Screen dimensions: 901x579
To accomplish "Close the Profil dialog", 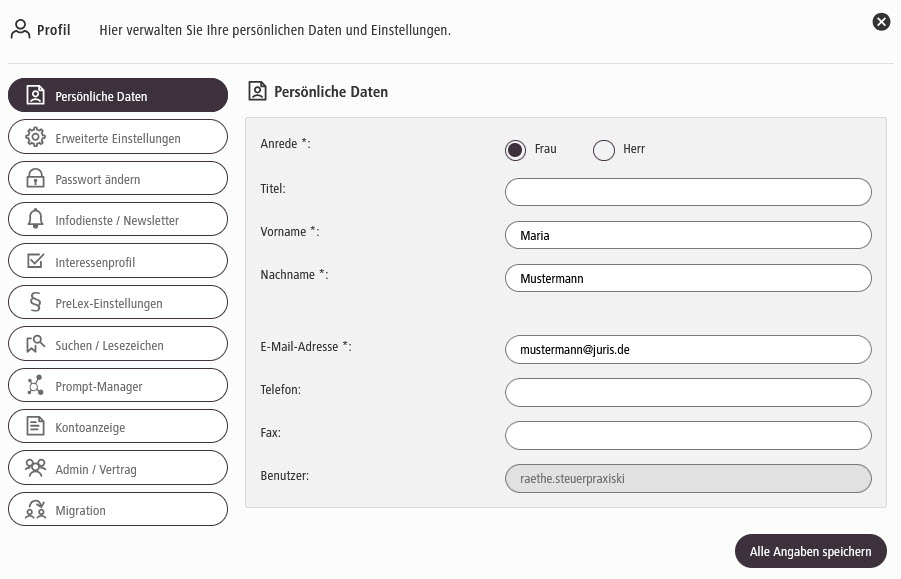I will click(881, 22).
